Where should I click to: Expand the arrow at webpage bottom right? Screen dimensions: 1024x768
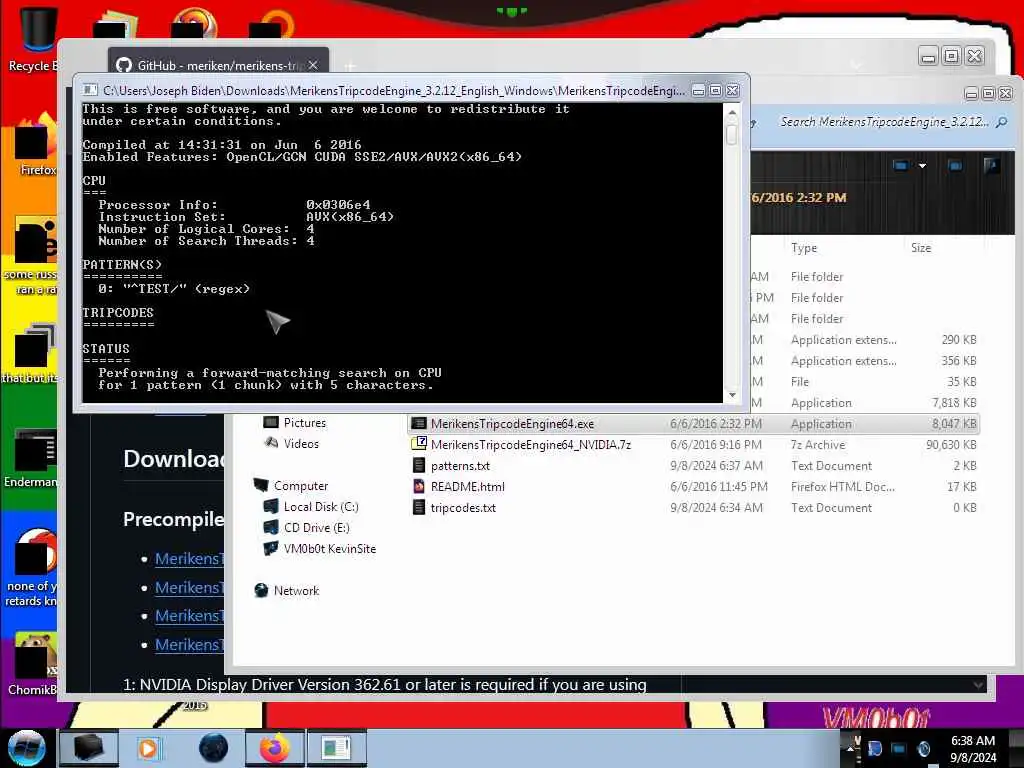pos(978,685)
